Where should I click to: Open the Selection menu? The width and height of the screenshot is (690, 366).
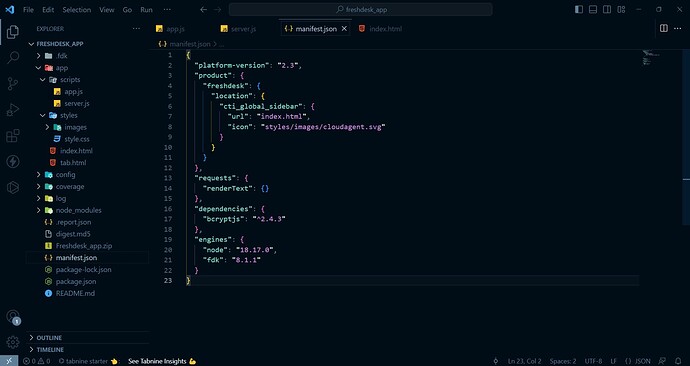click(77, 10)
